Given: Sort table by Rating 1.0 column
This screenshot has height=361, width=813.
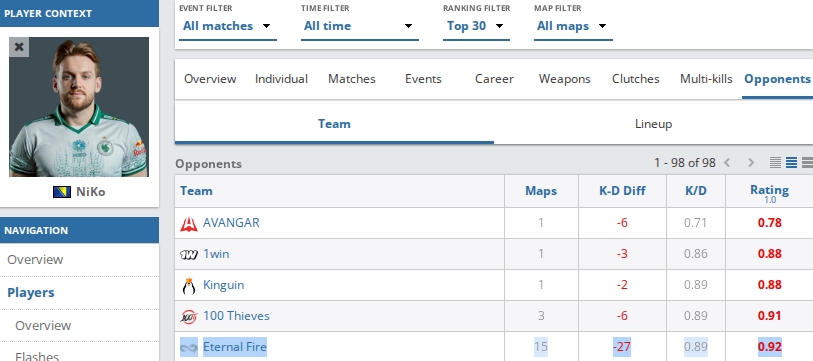Looking at the screenshot, I should point(769,192).
